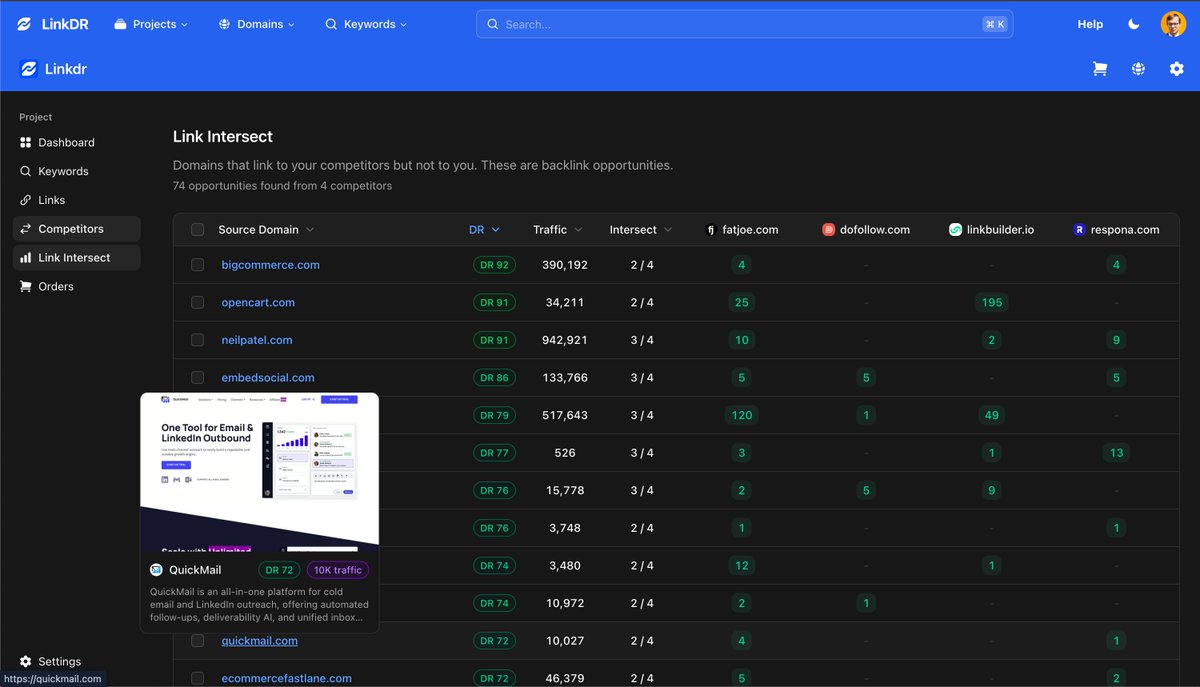Click the fatjoe.com column favicon
The width and height of the screenshot is (1200, 687).
712,230
